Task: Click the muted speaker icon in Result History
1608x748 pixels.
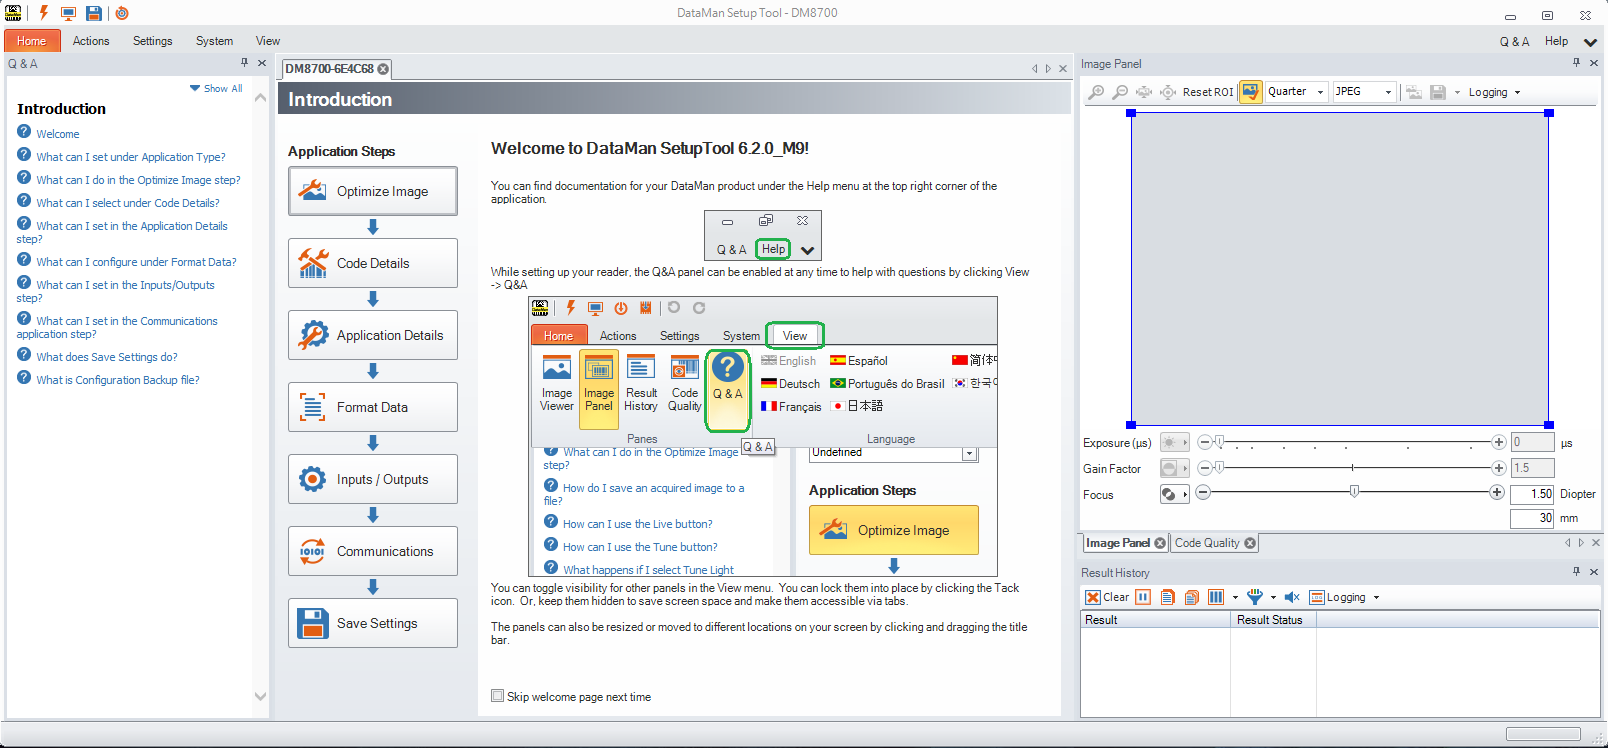Action: [x=1292, y=597]
